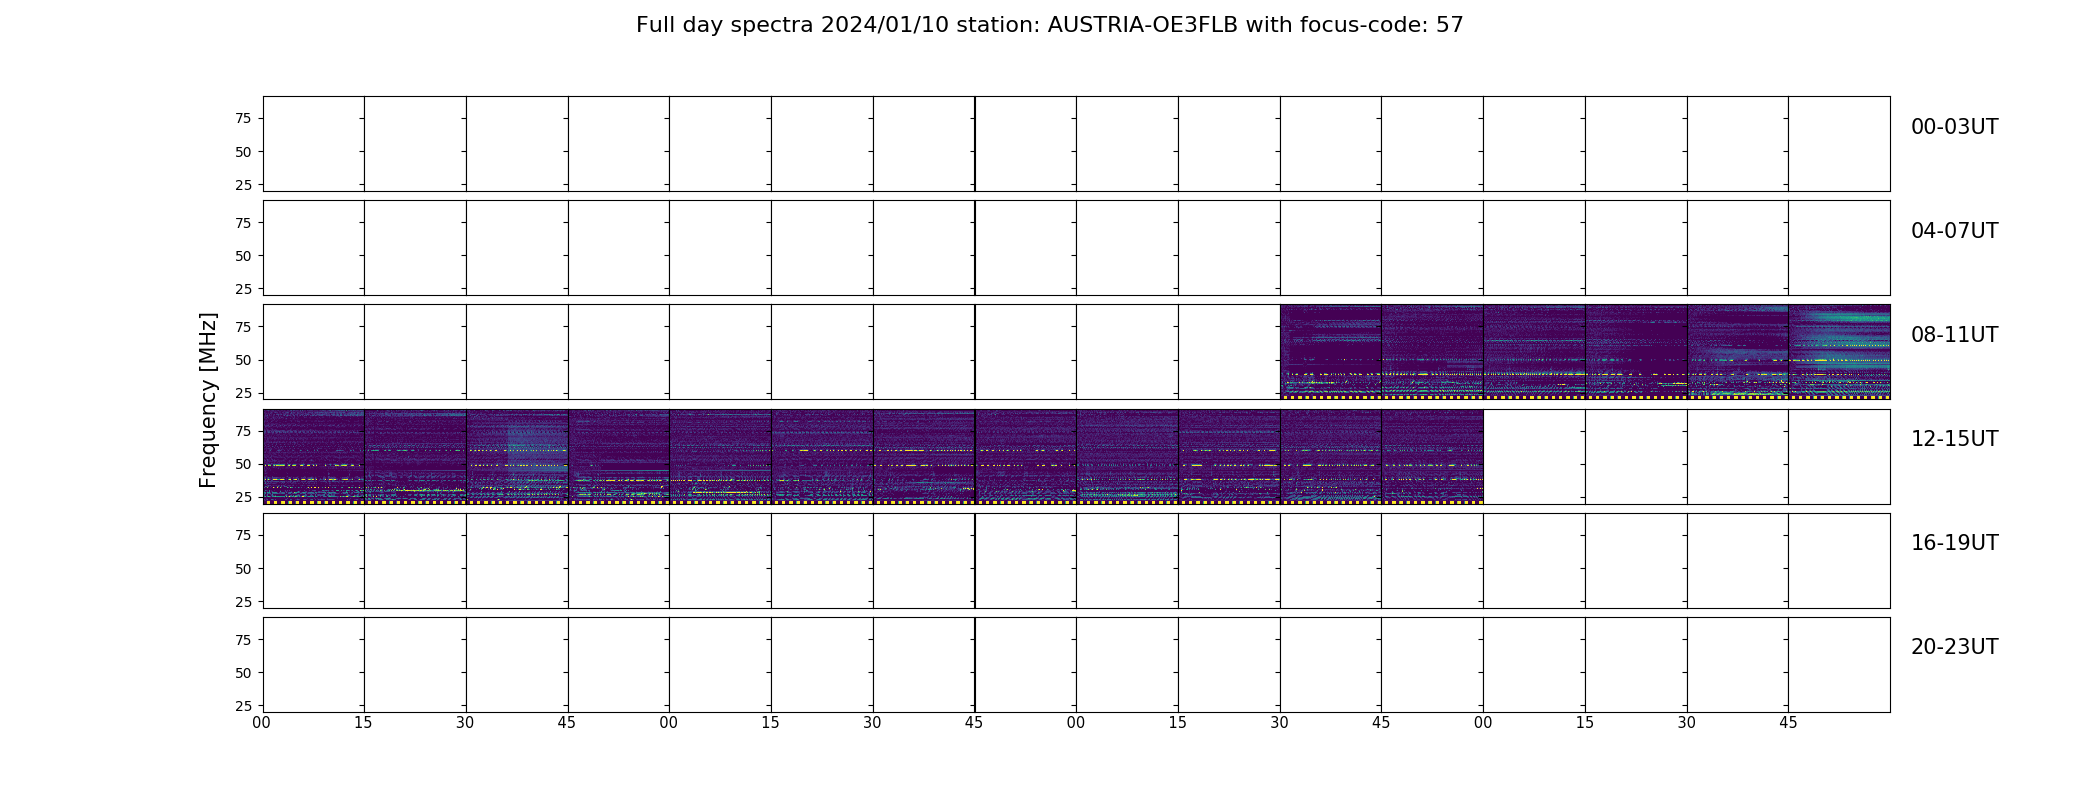
Task: Open the 12:15 spectrogram in the 12-15UT row
Action: click(416, 456)
